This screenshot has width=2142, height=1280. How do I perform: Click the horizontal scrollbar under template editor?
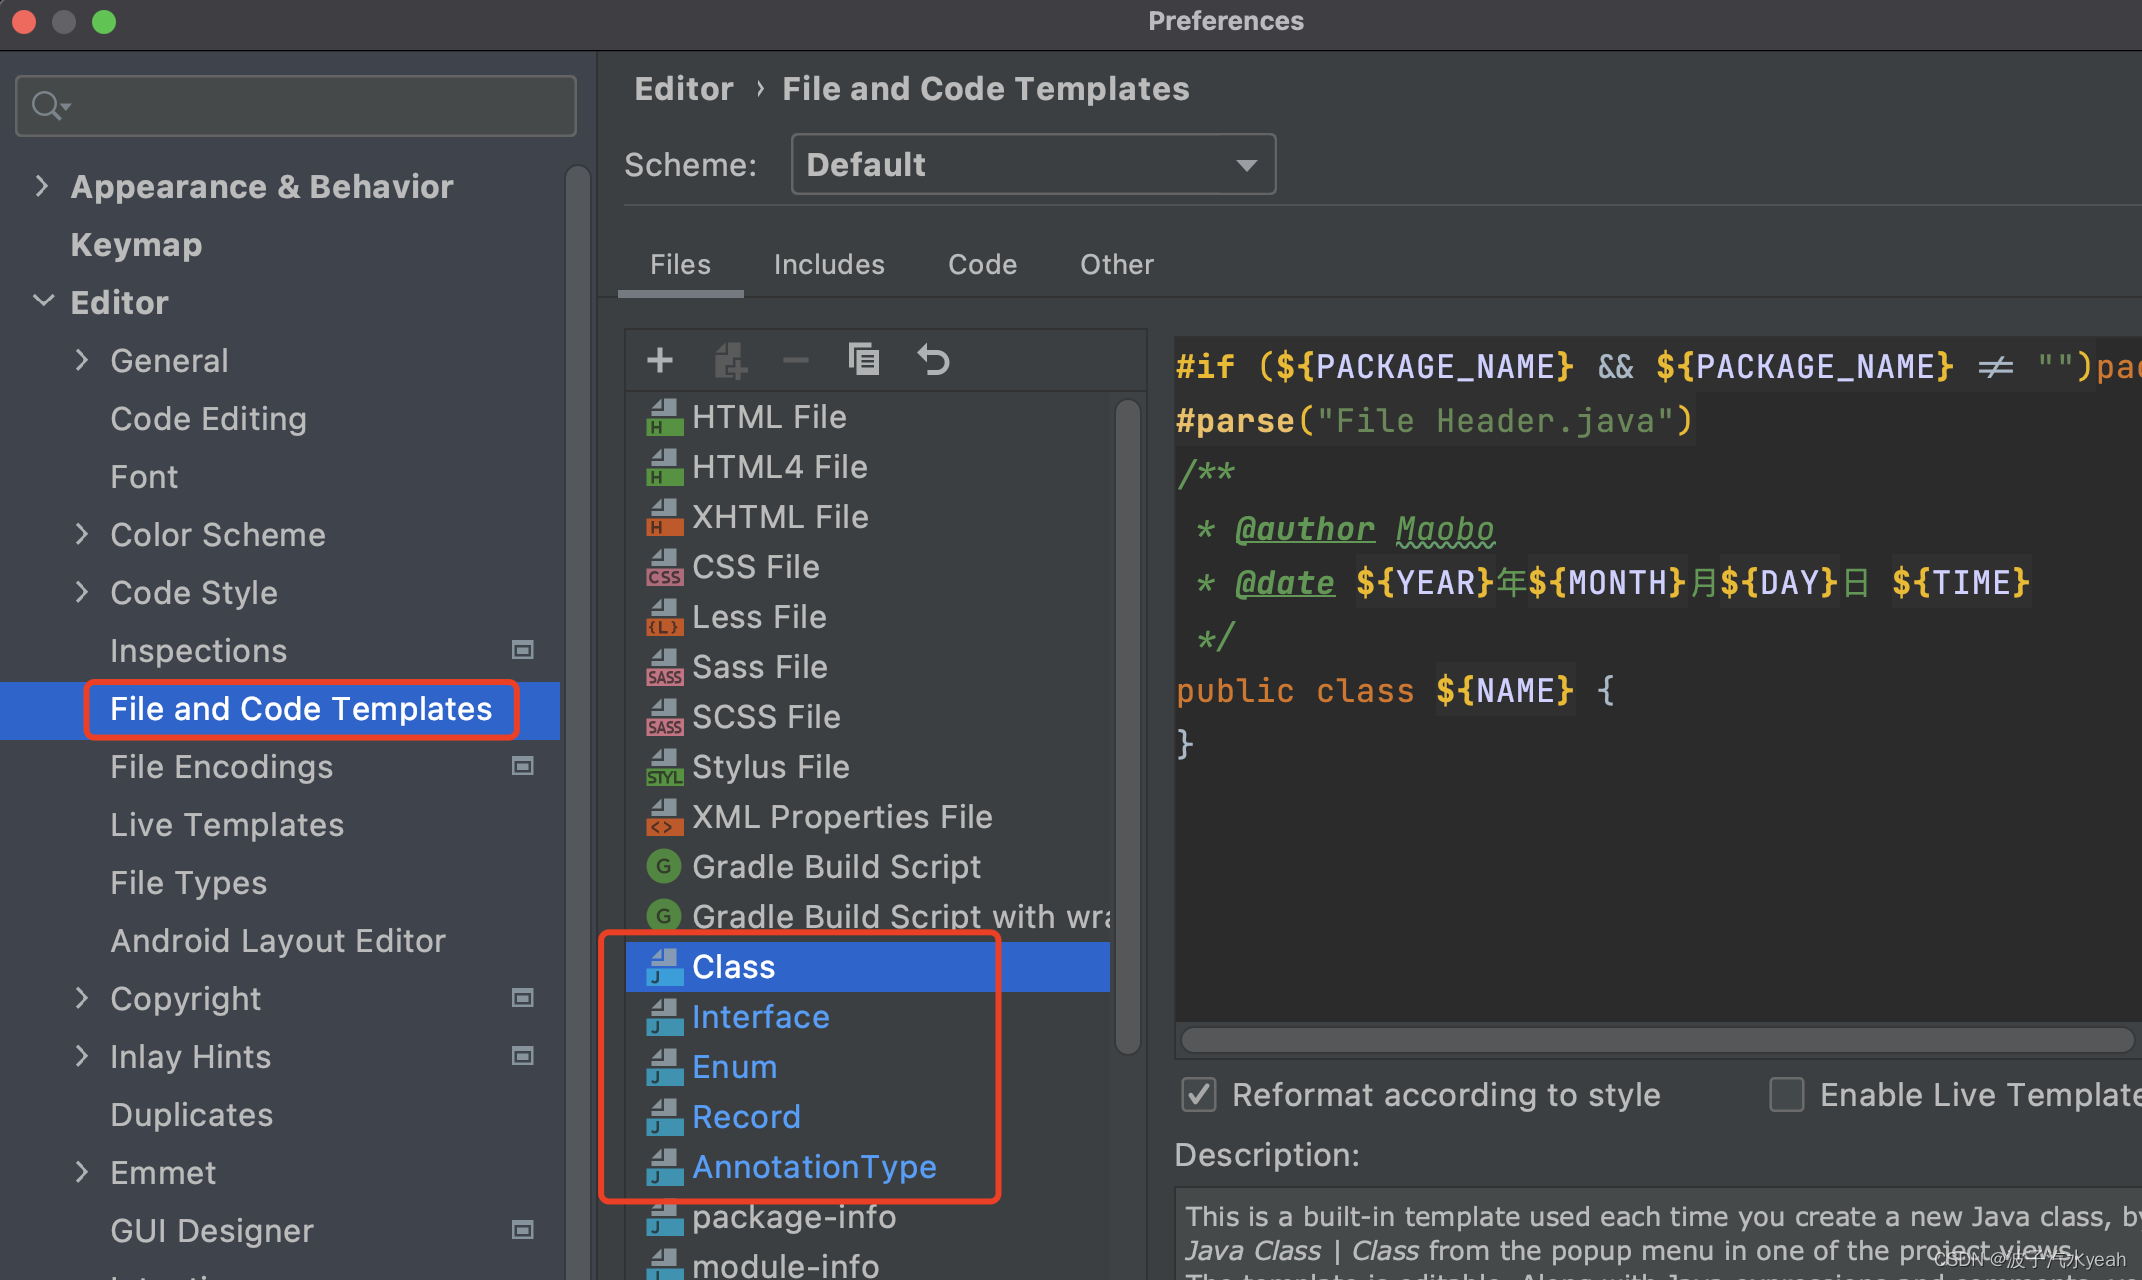point(1656,1040)
